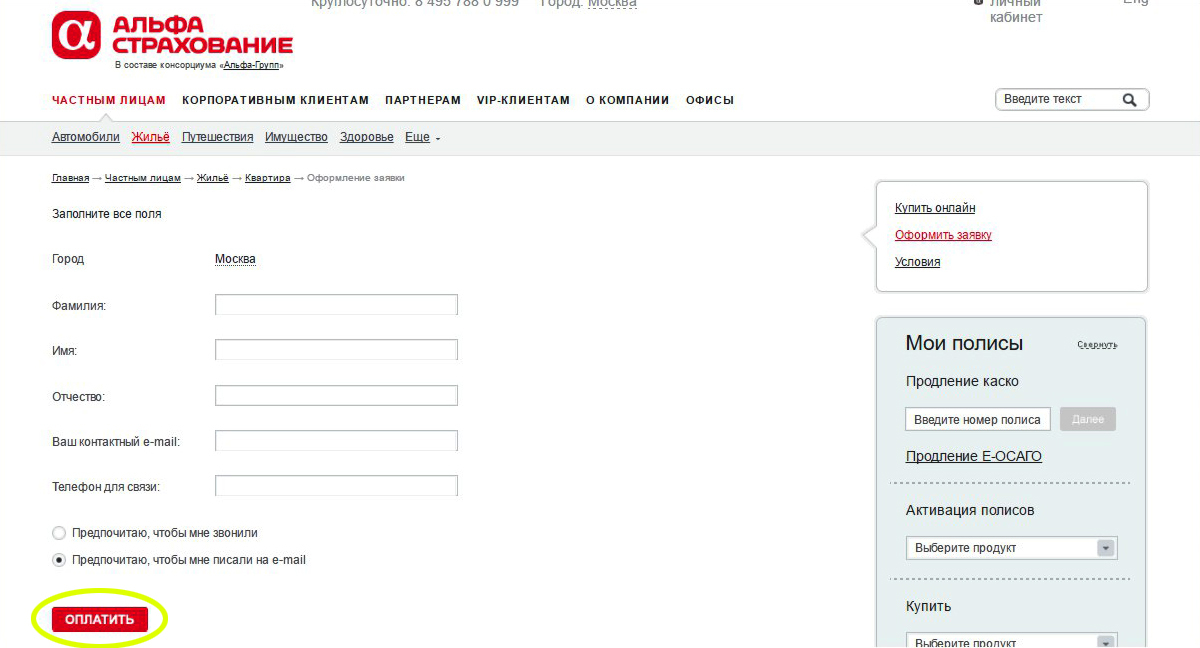
Task: Click the contact e-mail input field
Action: (x=336, y=441)
